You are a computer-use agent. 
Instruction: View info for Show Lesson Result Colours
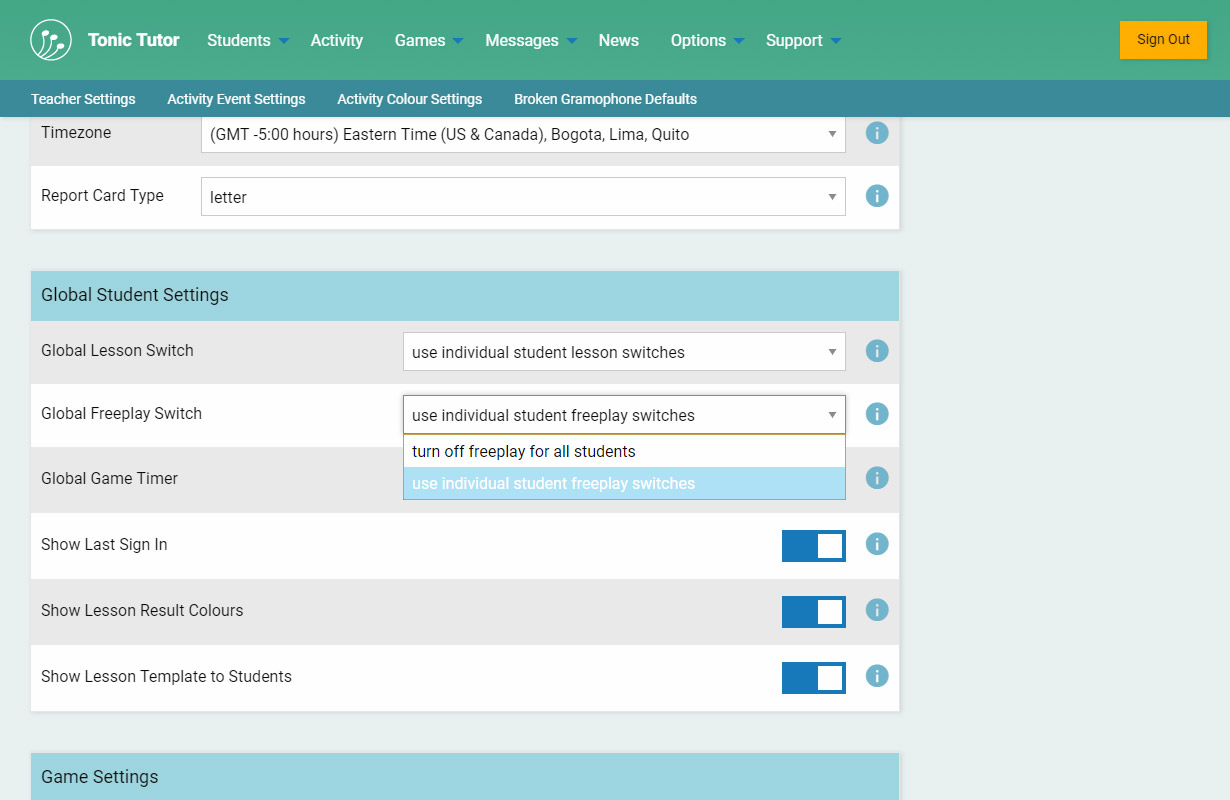(x=877, y=610)
